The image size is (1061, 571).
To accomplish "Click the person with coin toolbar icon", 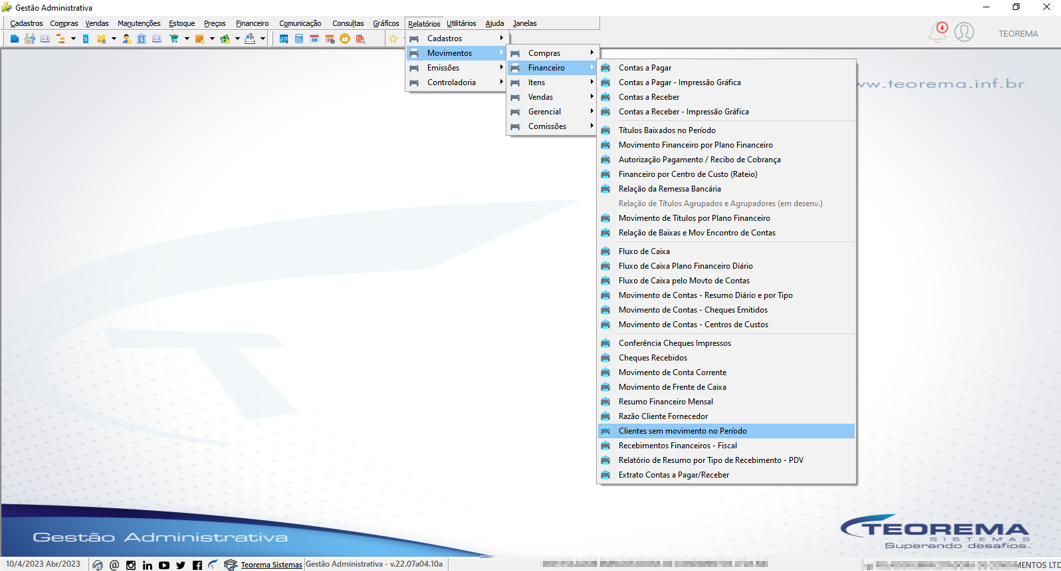I will [x=127, y=39].
